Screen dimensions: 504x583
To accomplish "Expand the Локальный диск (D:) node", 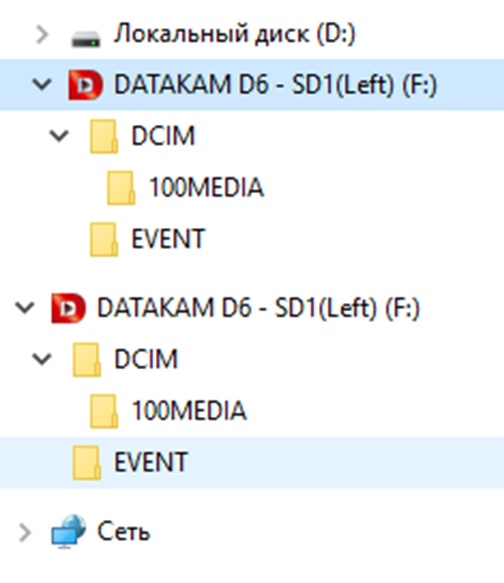I will 42,35.
